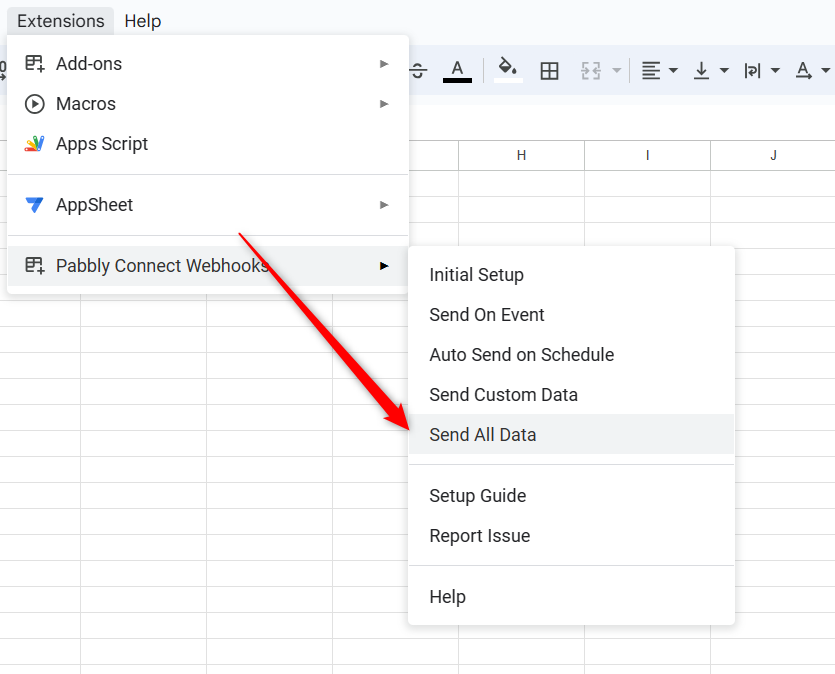Viewport: 835px width, 674px height.
Task: Expand the Pabbly Connect Webhooks submenu arrow
Action: pos(384,266)
